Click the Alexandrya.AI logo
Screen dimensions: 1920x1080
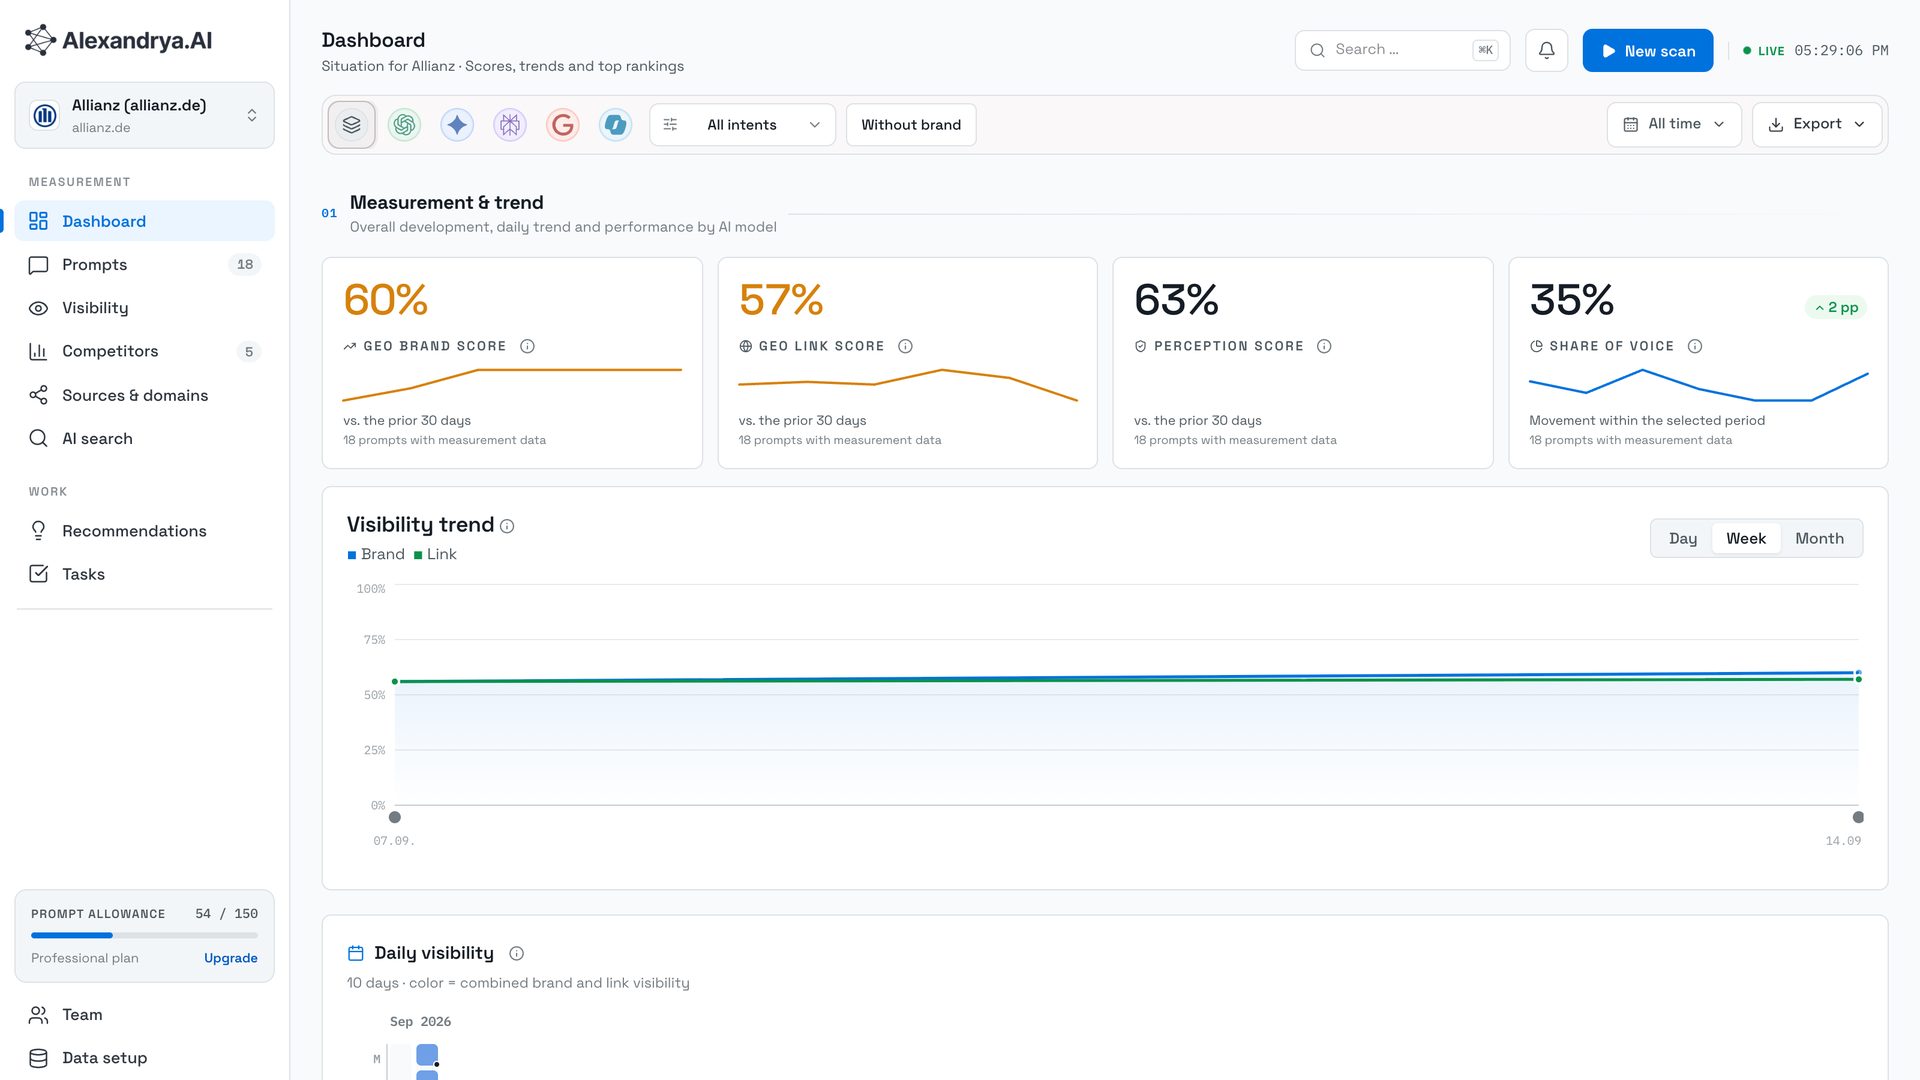click(x=118, y=40)
